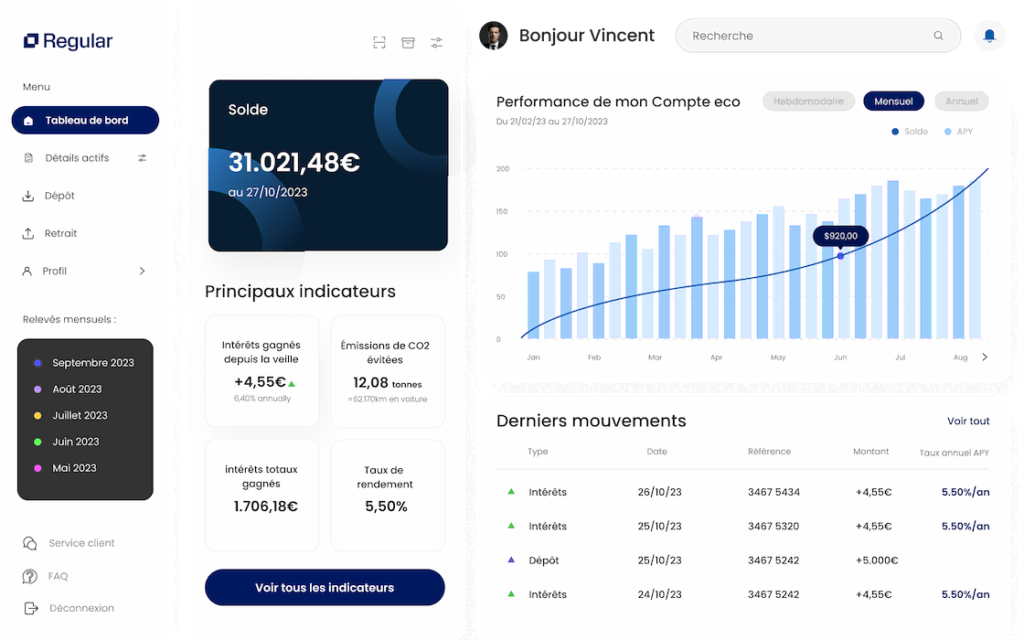Open the filter icon beside Détails actifs
The height and width of the screenshot is (640, 1024).
coord(141,158)
